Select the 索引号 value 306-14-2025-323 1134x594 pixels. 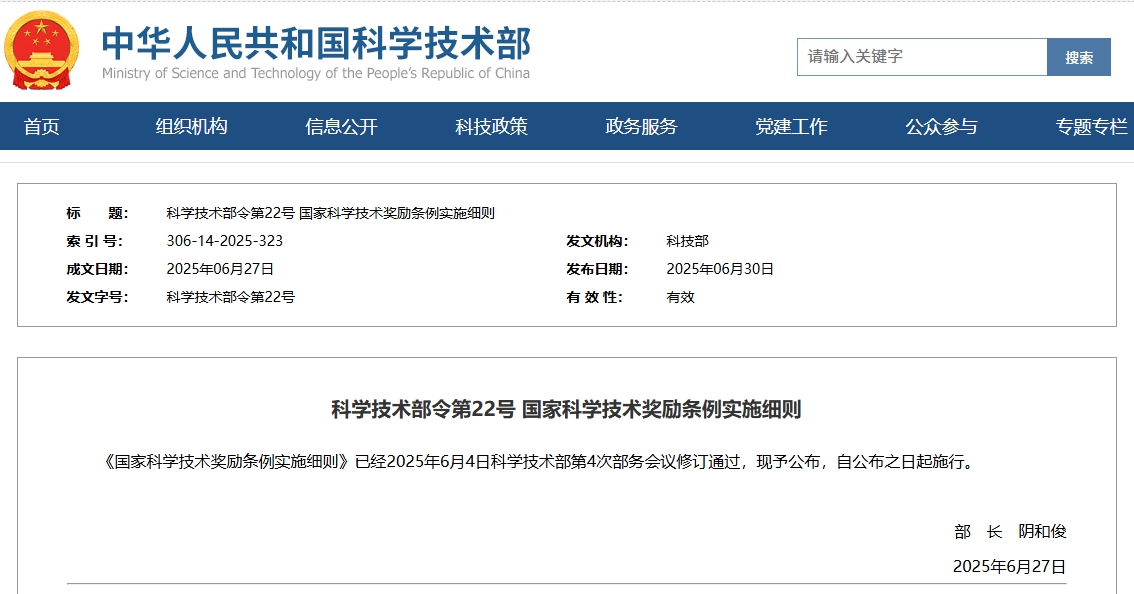pyautogui.click(x=224, y=240)
